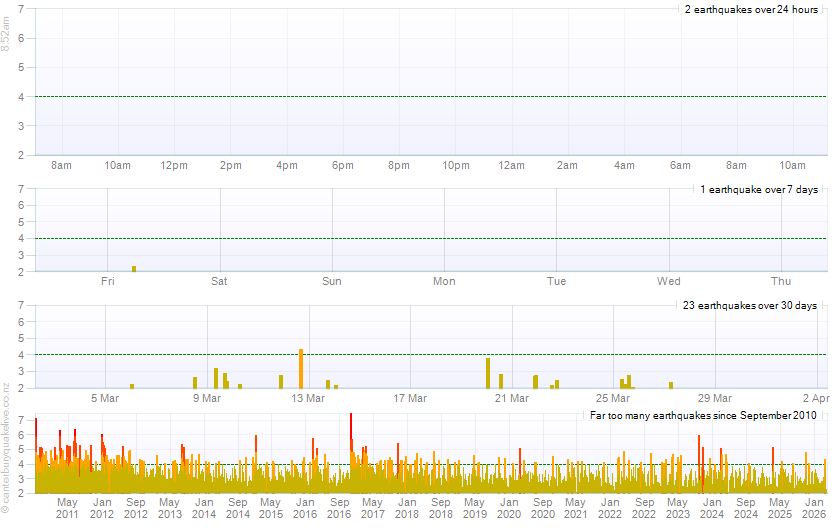Click the single earthquake bar after Fri

pos(134,268)
